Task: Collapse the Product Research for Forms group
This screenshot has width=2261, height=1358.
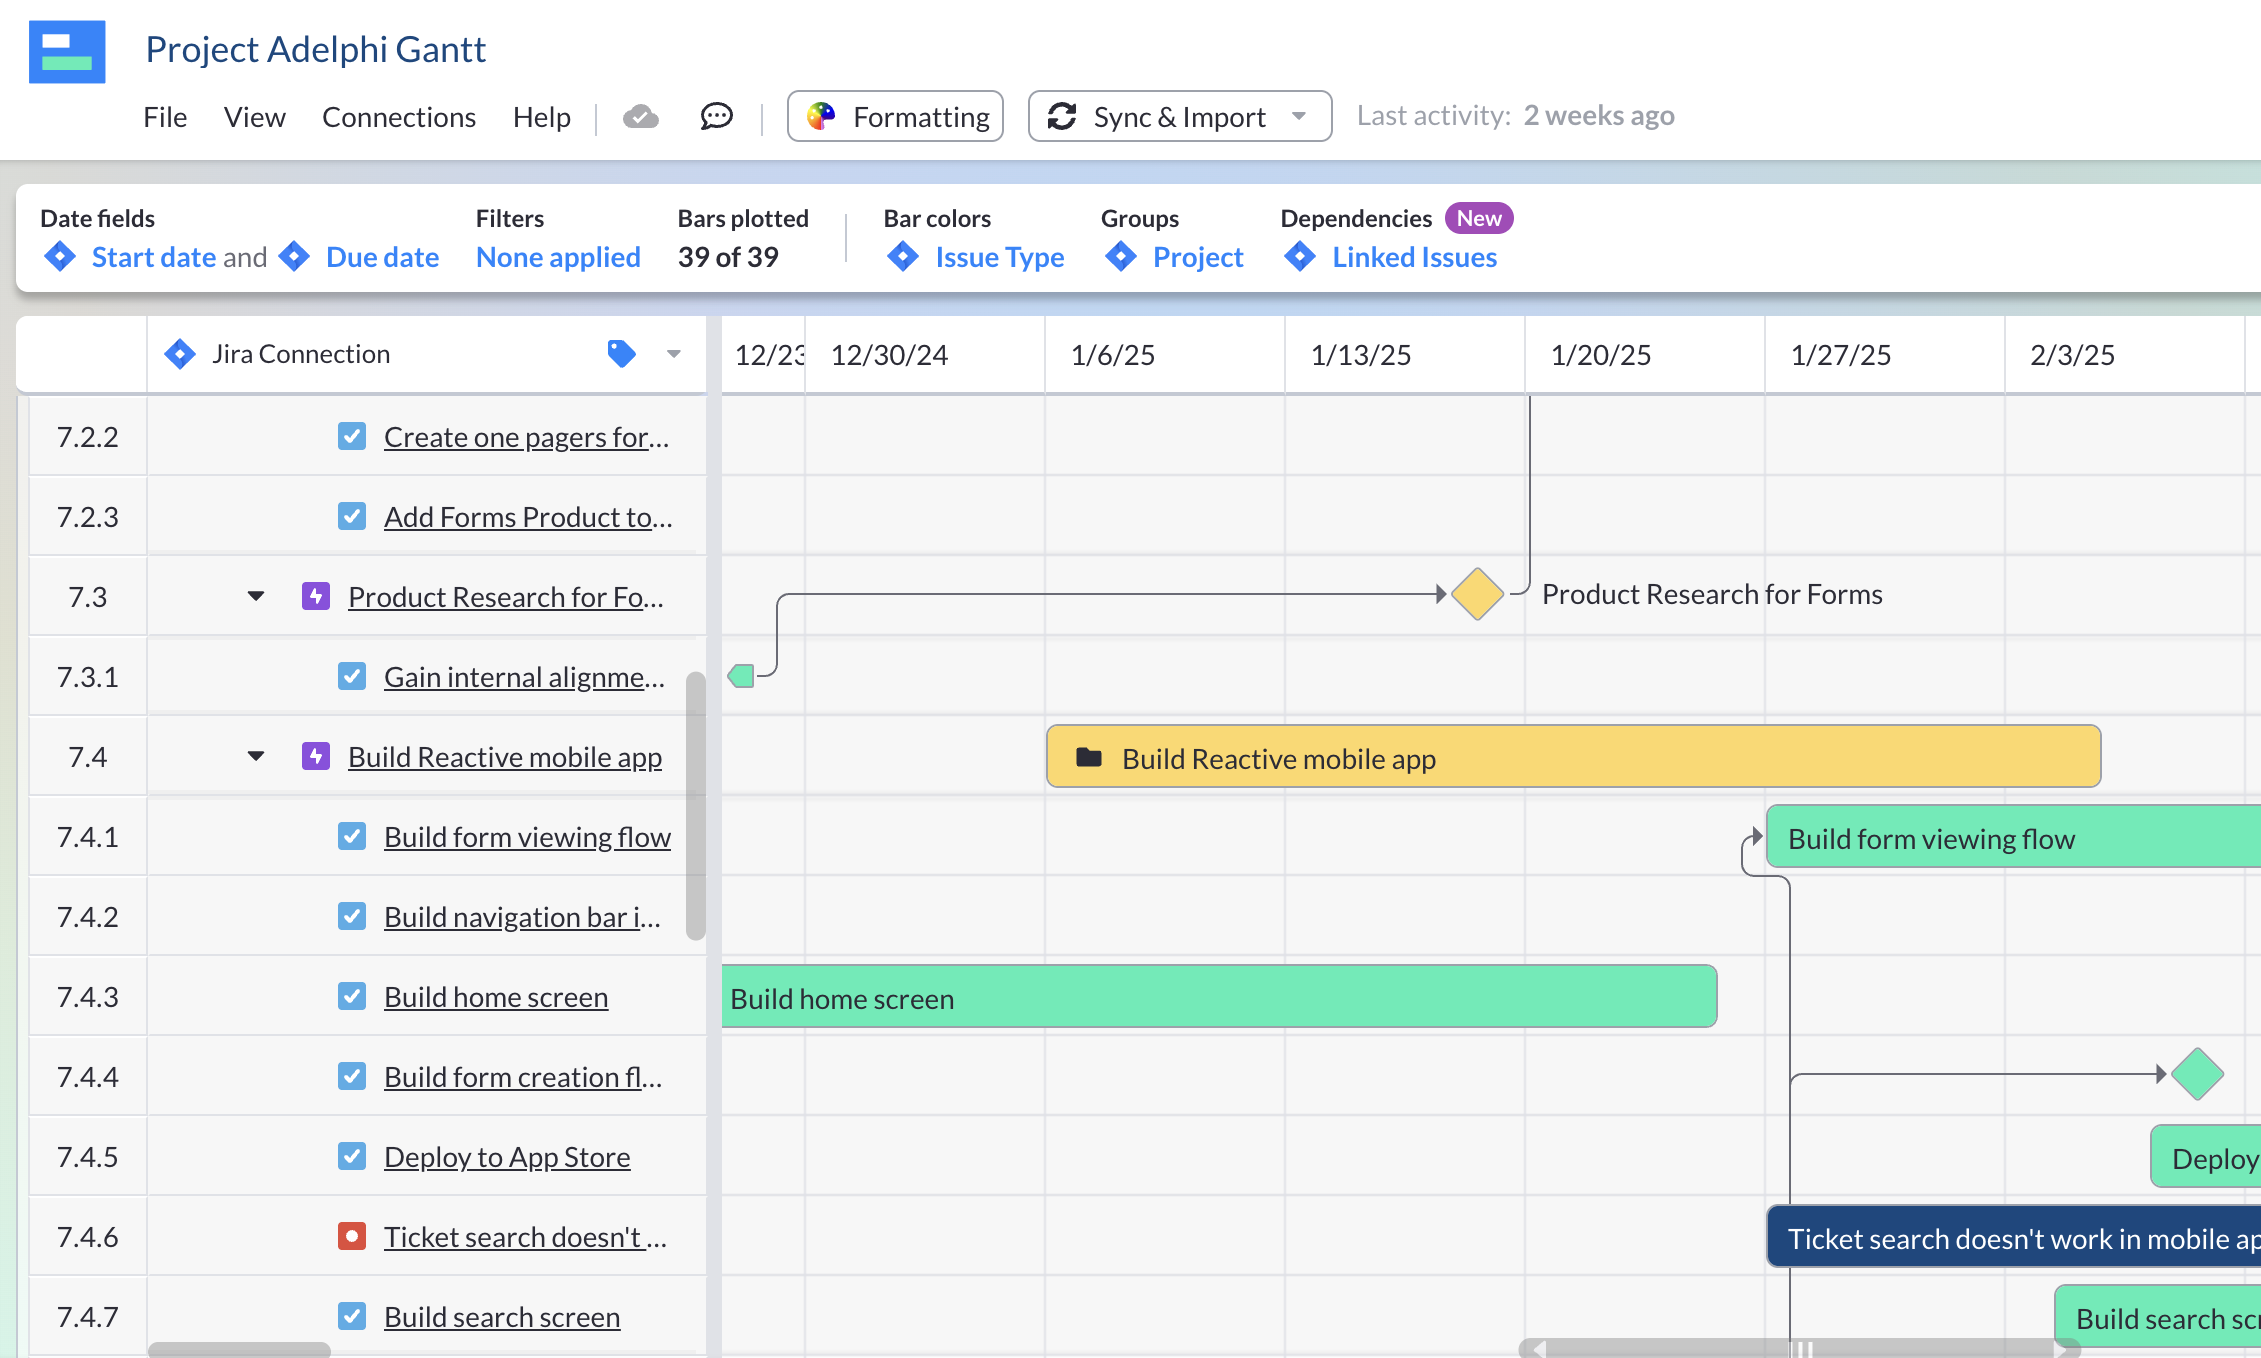Action: (256, 595)
